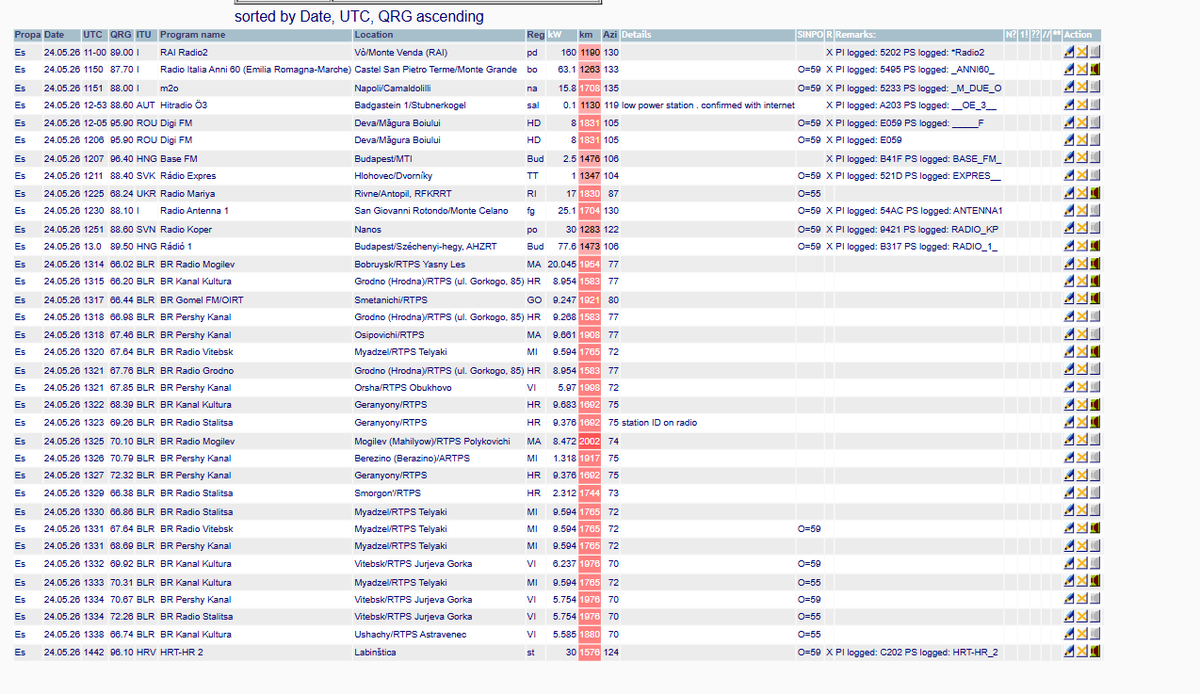Select location 'Smetanichi/RTPS'
1200x694 pixels.
click(391, 299)
